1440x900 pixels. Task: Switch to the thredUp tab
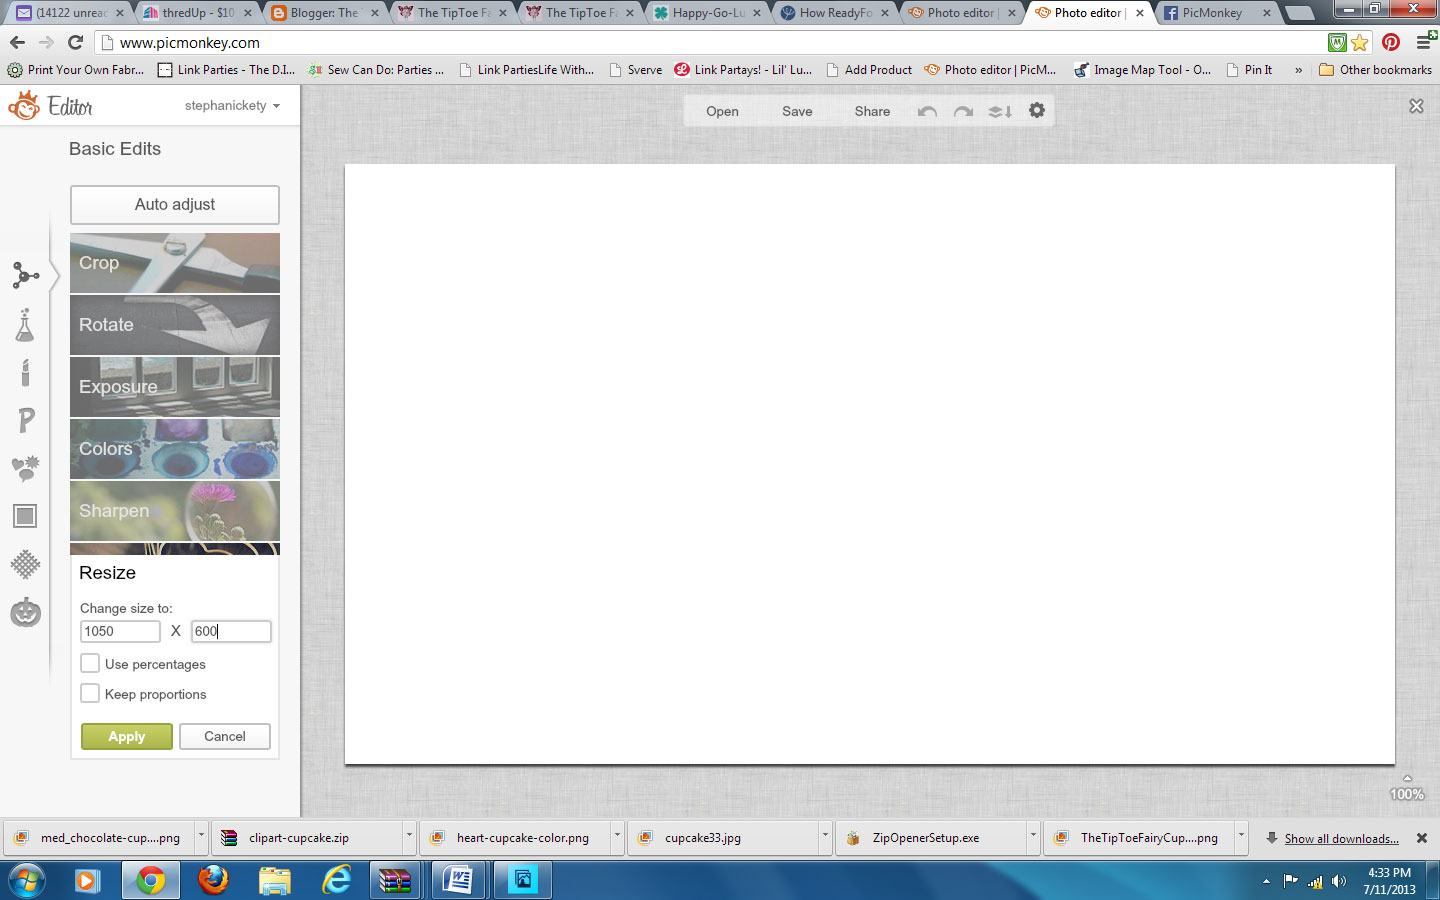199,13
